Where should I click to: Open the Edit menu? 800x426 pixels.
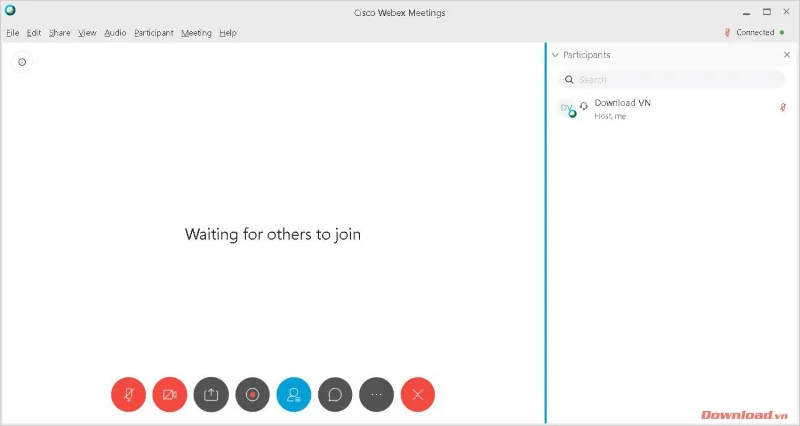coord(34,33)
